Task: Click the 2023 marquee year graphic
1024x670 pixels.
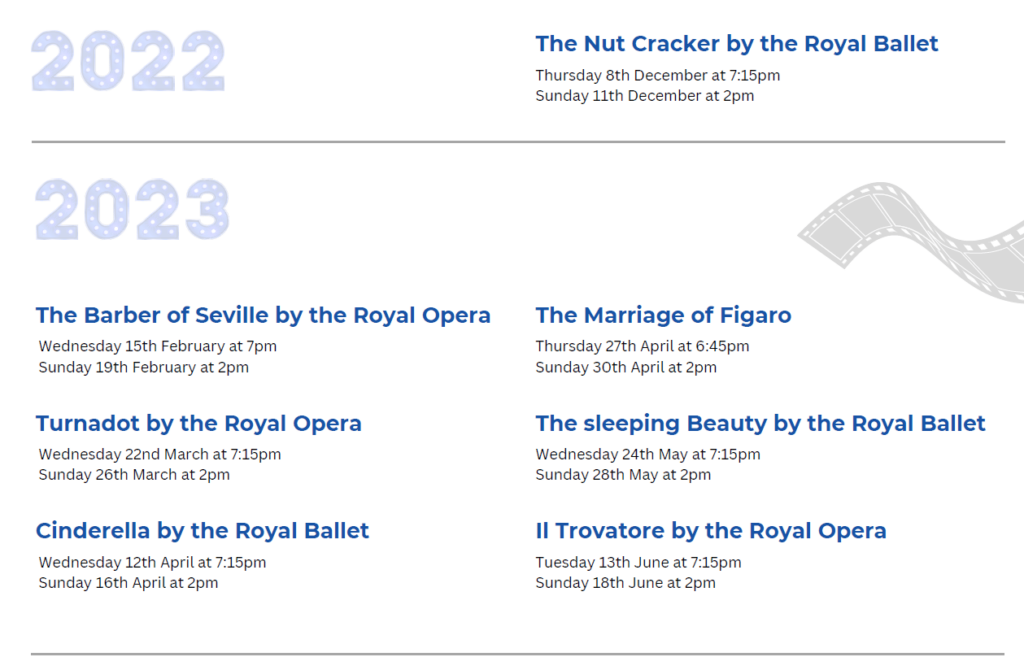Action: click(132, 209)
